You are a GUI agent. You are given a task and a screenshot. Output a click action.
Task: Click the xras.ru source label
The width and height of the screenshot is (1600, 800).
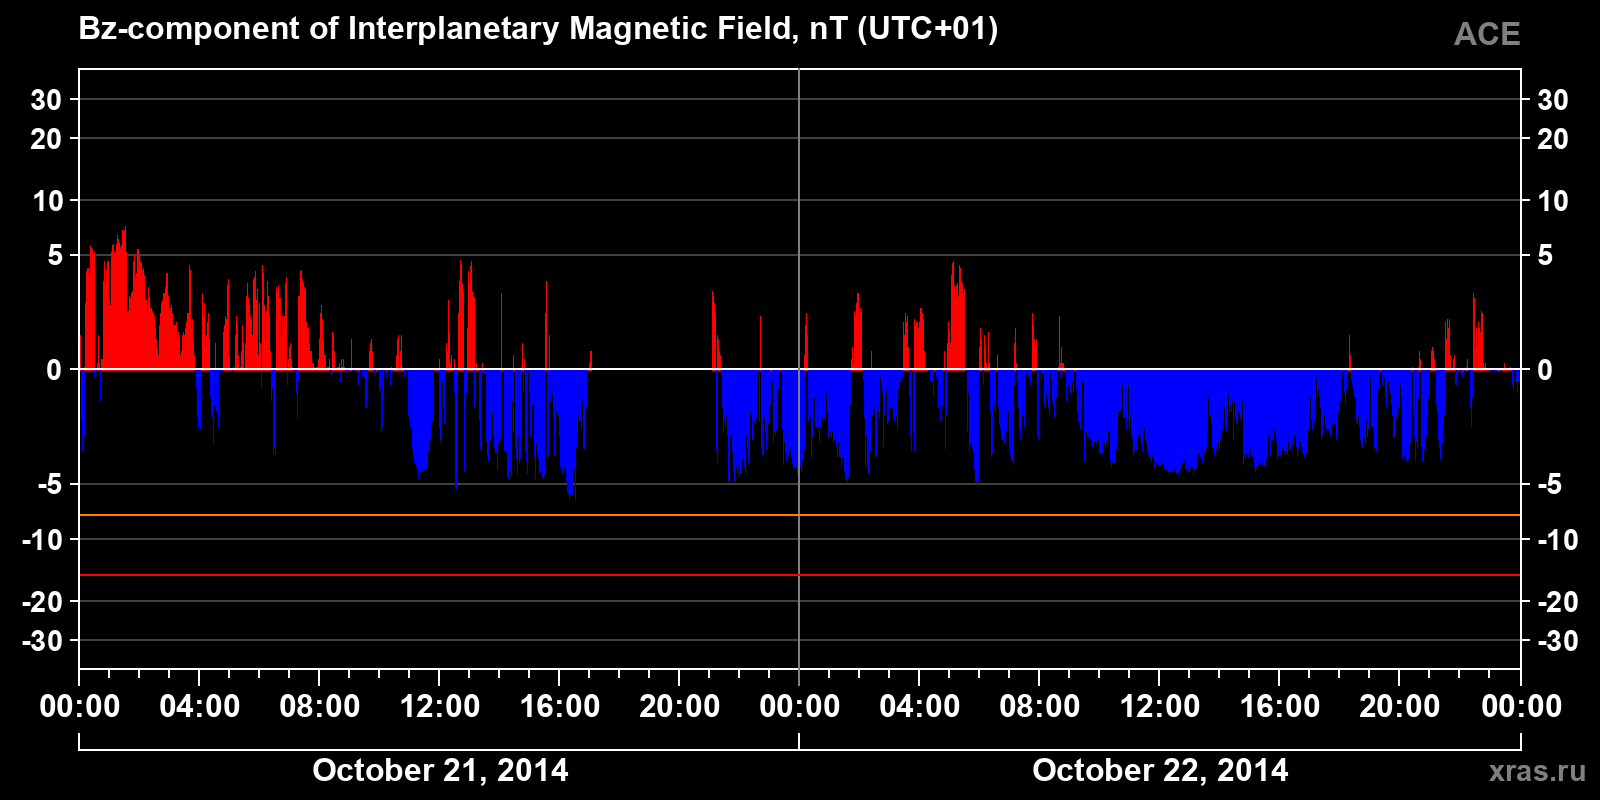point(1537,771)
